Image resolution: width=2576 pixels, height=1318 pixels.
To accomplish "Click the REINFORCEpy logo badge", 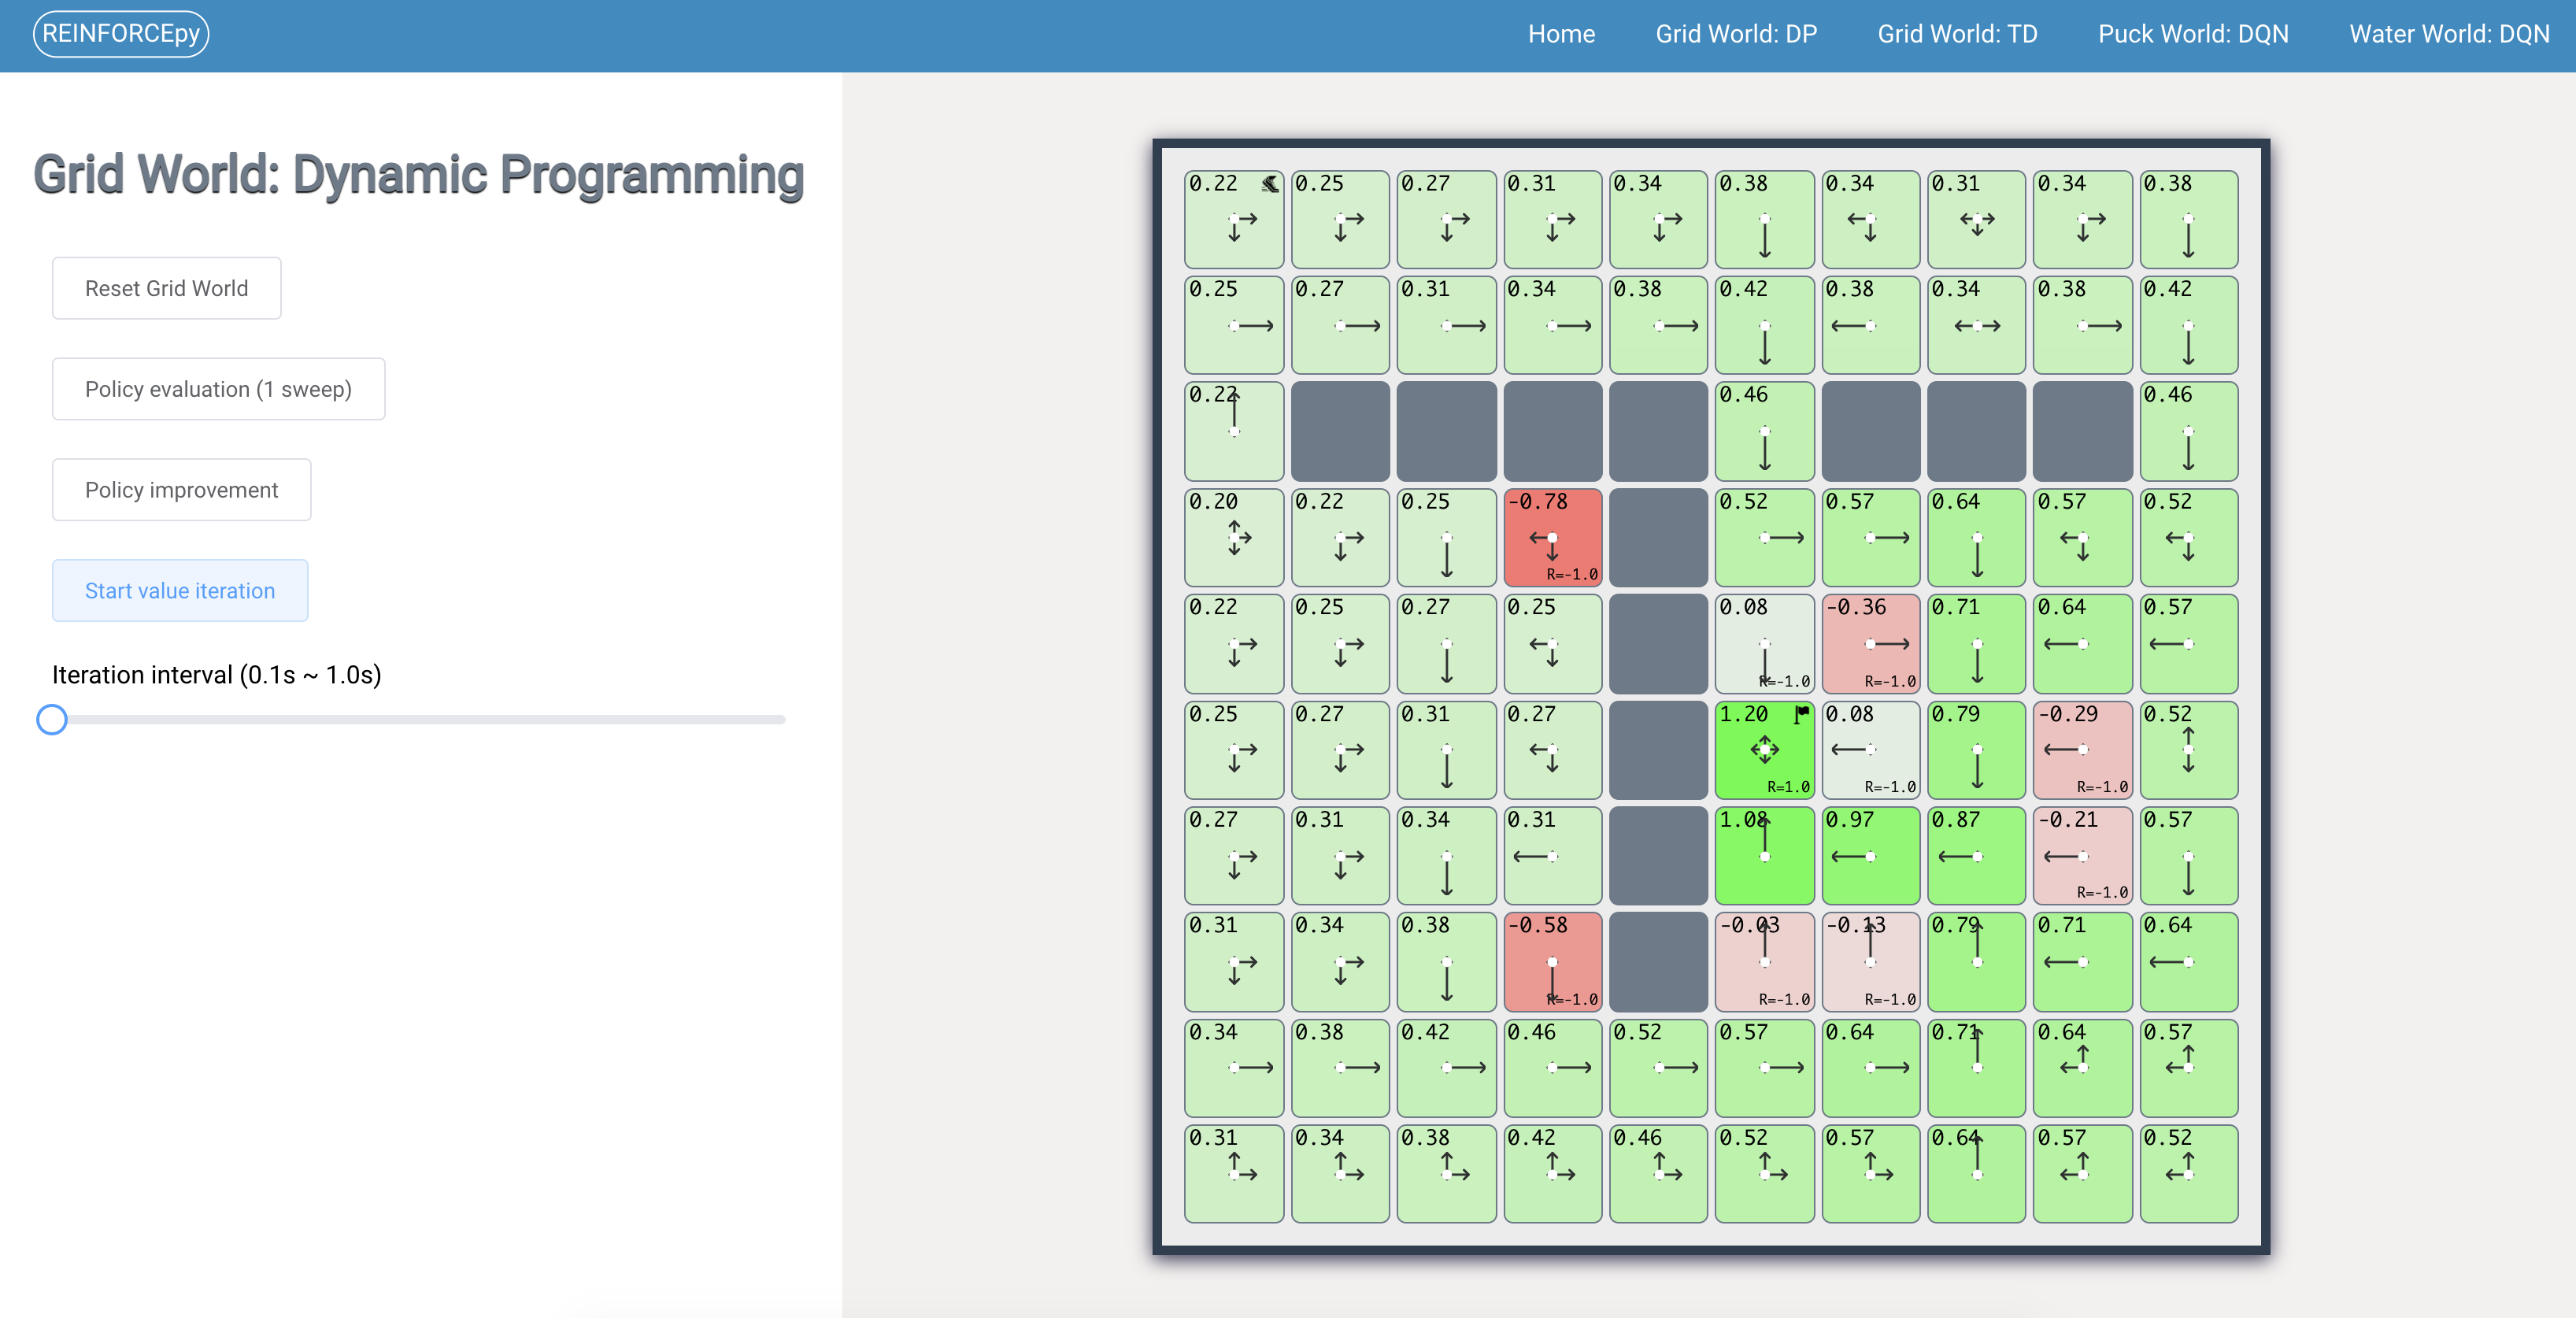I will coord(121,34).
